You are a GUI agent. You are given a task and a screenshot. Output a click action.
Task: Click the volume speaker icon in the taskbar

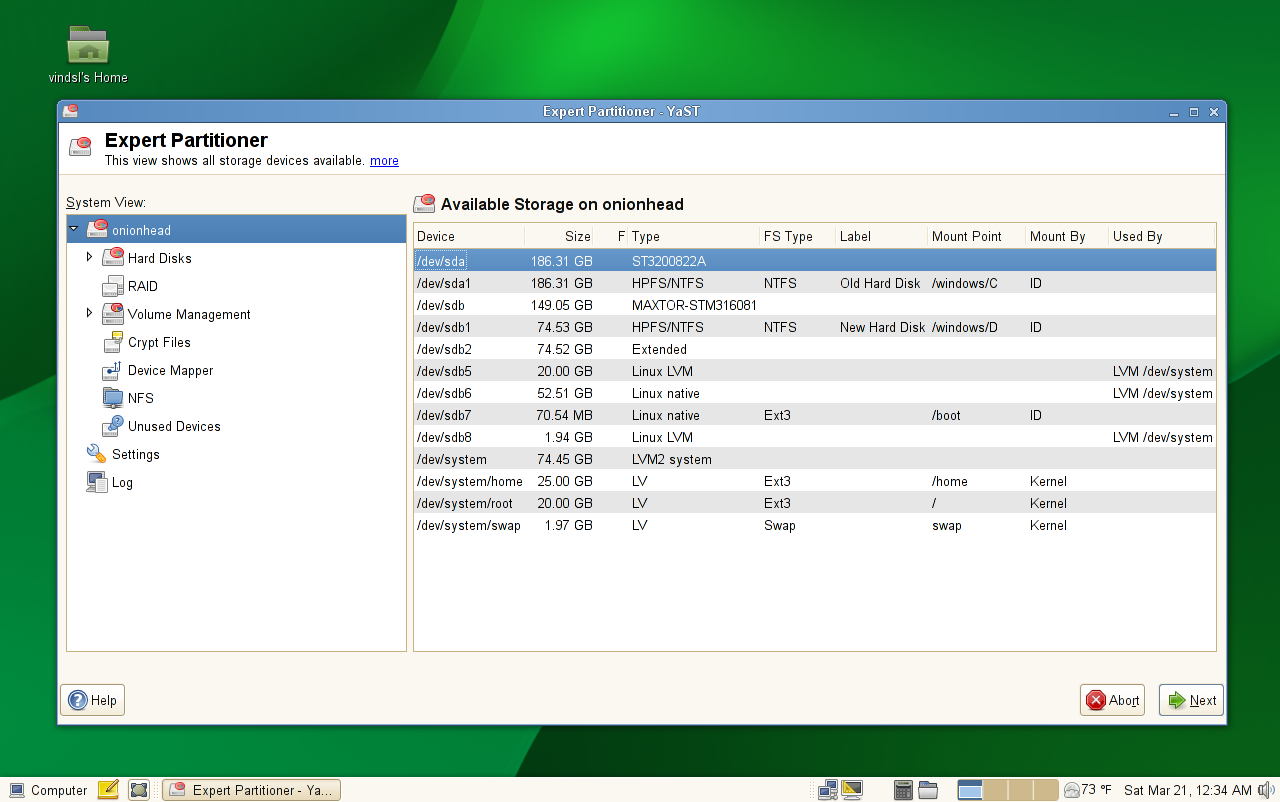[x=1267, y=790]
